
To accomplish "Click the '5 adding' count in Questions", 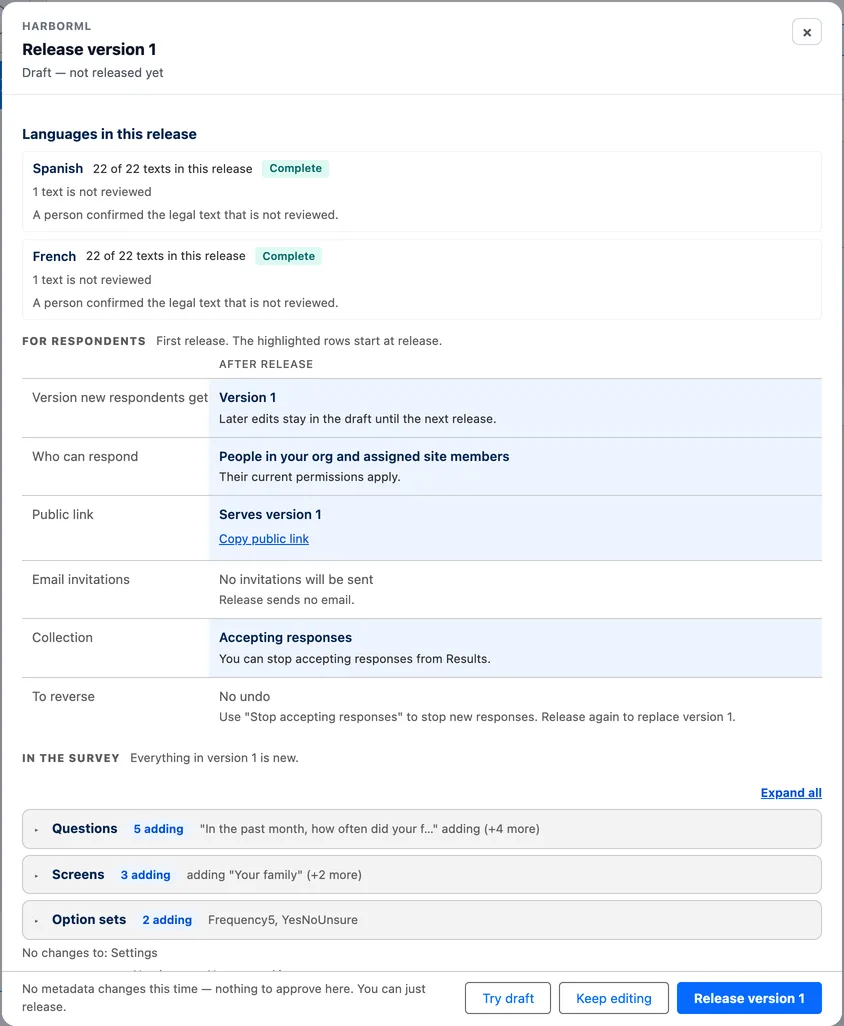I will (x=158, y=829).
